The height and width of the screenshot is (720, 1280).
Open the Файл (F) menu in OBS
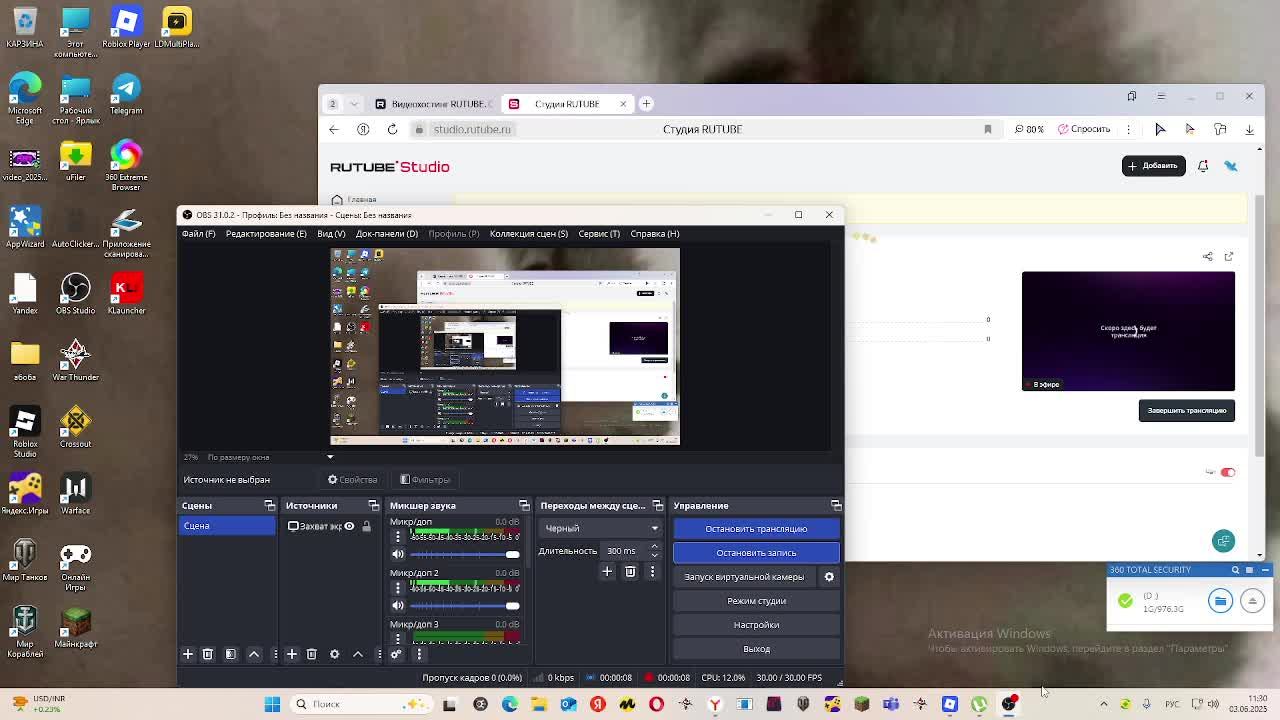198,234
